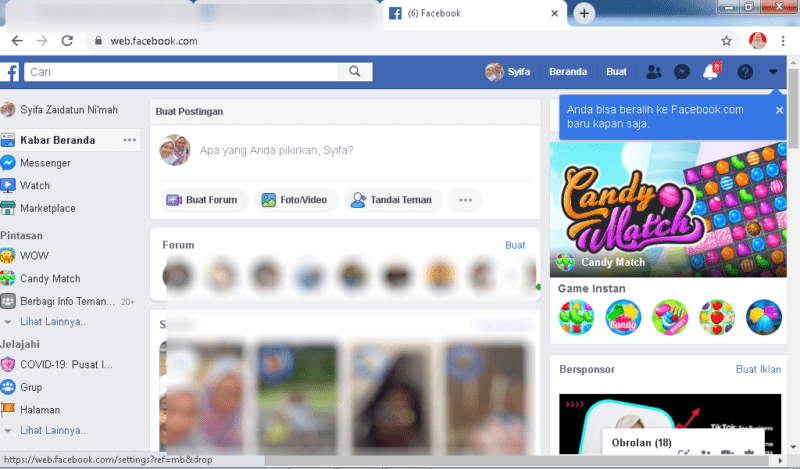Open Halaman in Jelajahi section

point(40,410)
